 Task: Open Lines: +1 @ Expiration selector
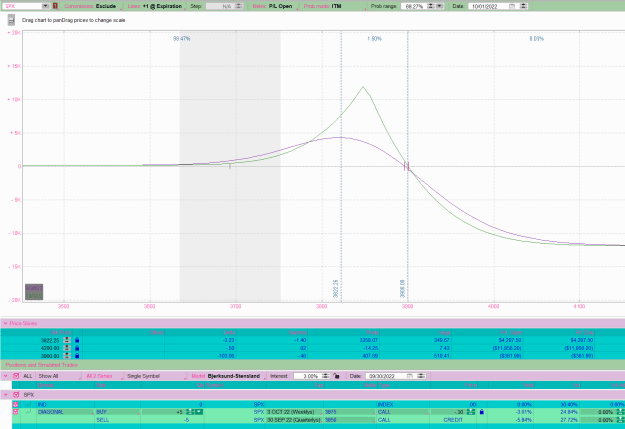[155, 6]
